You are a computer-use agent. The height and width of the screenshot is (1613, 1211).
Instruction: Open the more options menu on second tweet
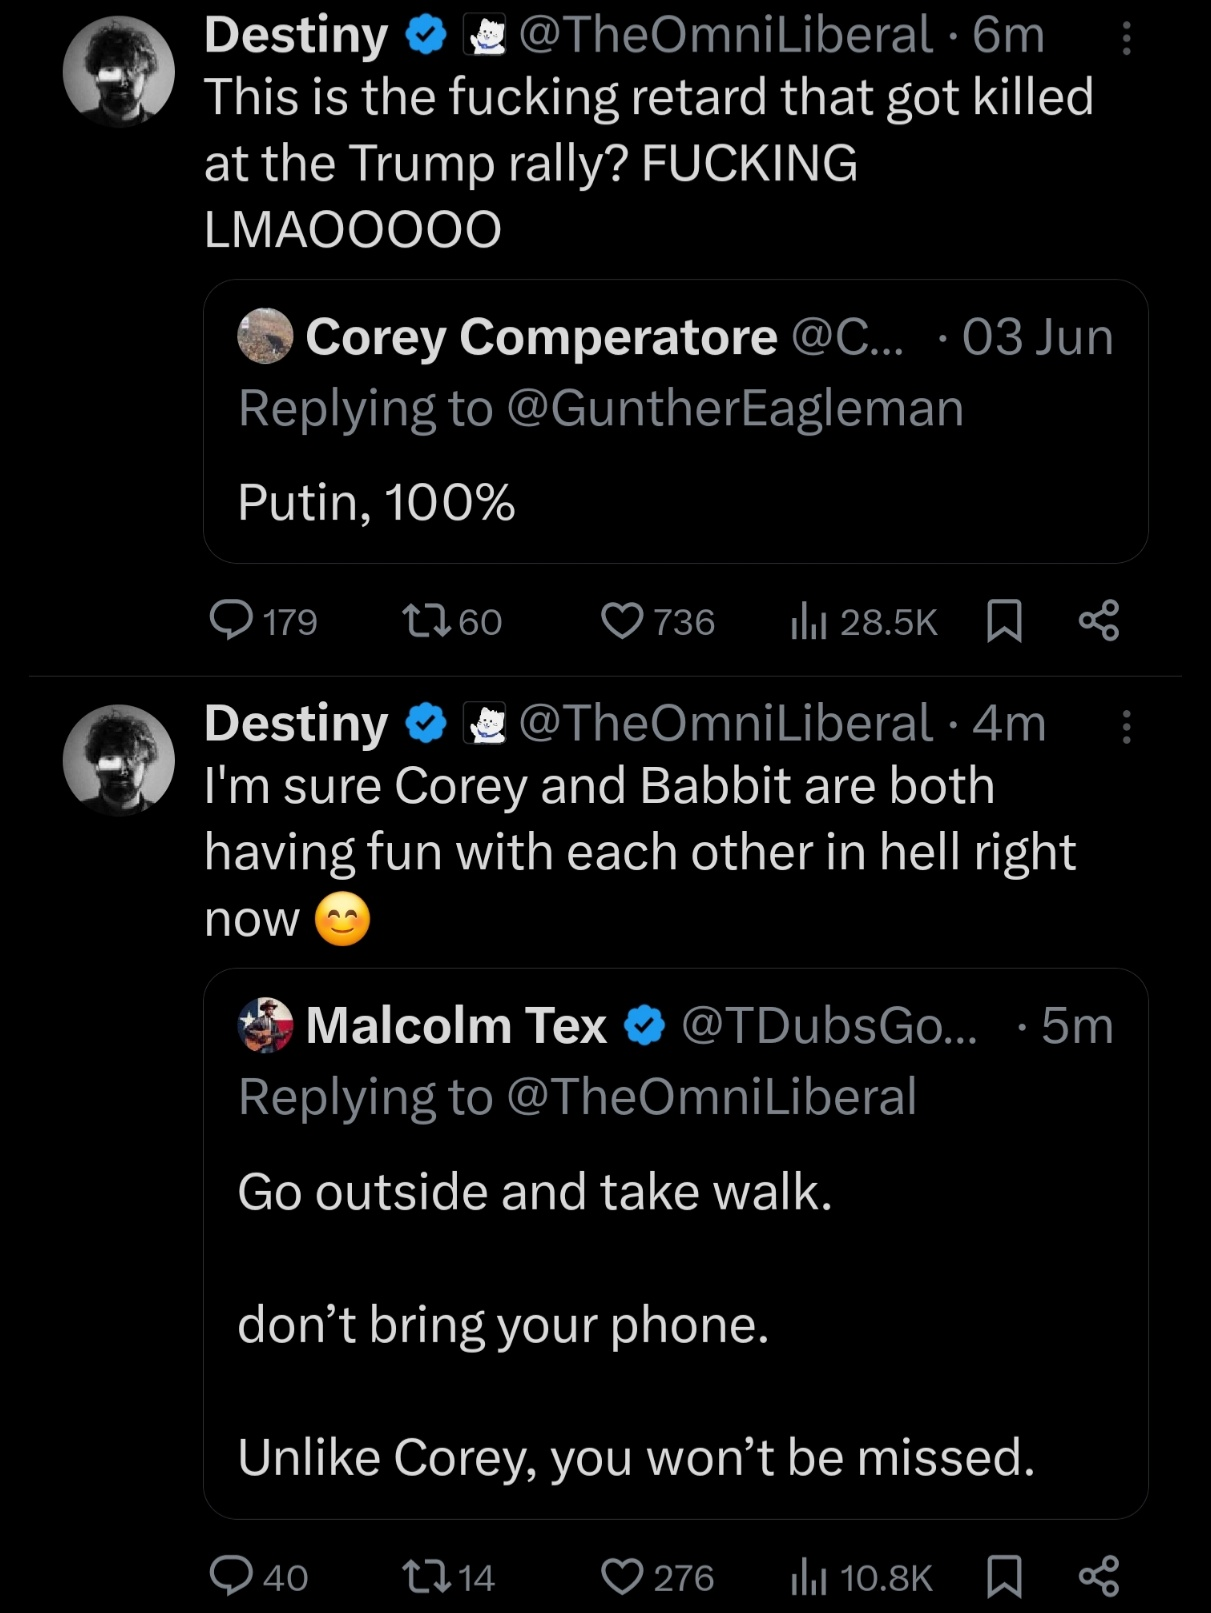(x=1127, y=727)
